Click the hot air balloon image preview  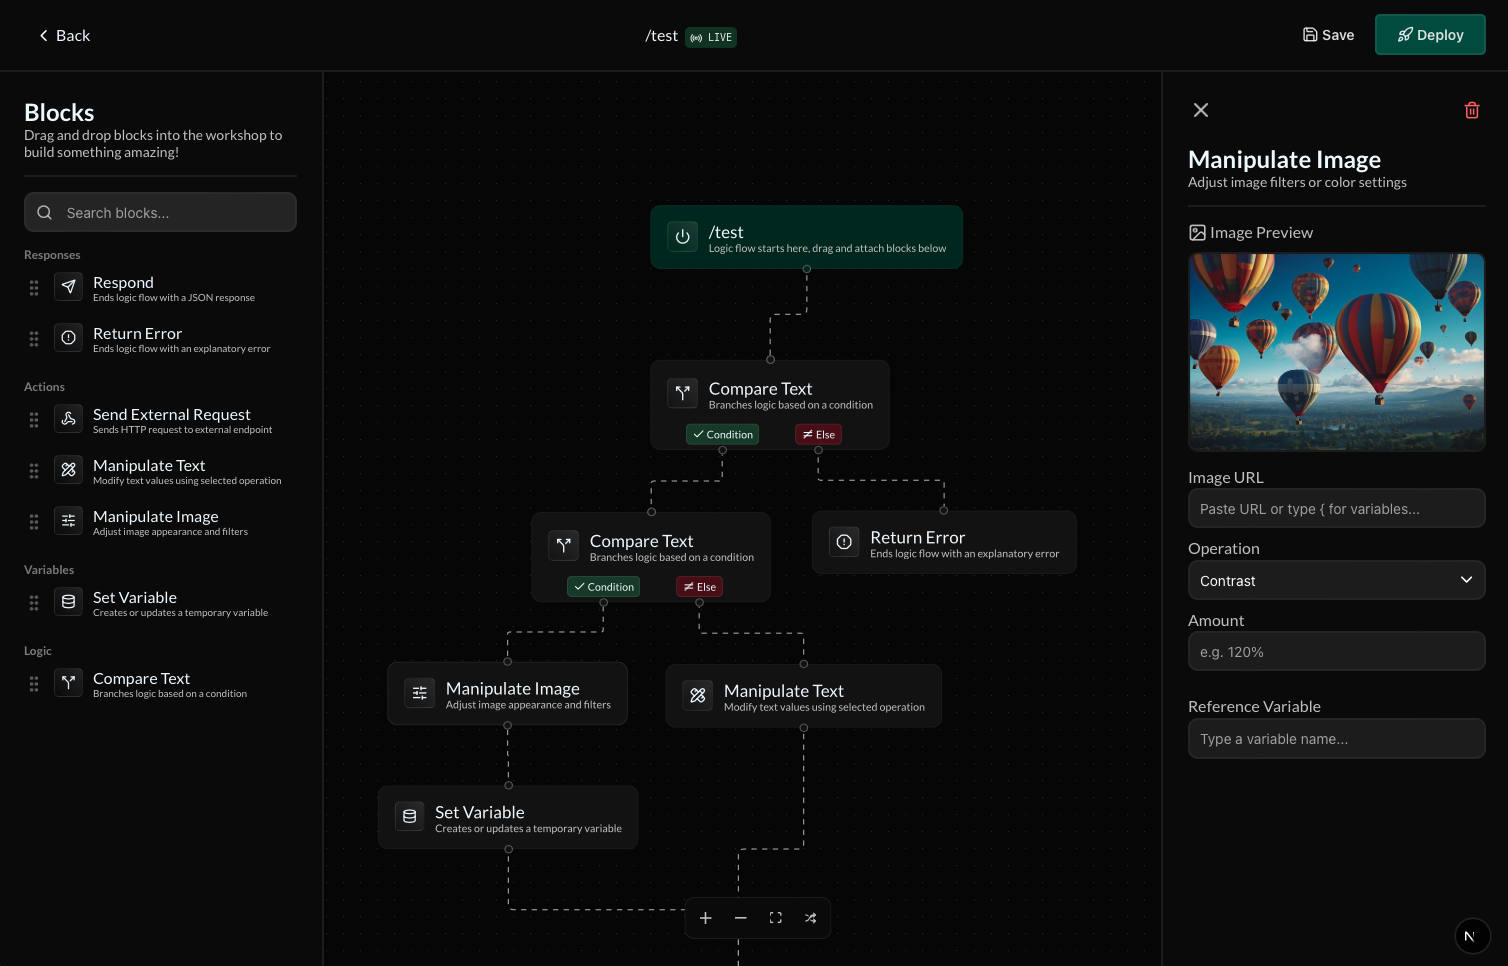[x=1336, y=351]
